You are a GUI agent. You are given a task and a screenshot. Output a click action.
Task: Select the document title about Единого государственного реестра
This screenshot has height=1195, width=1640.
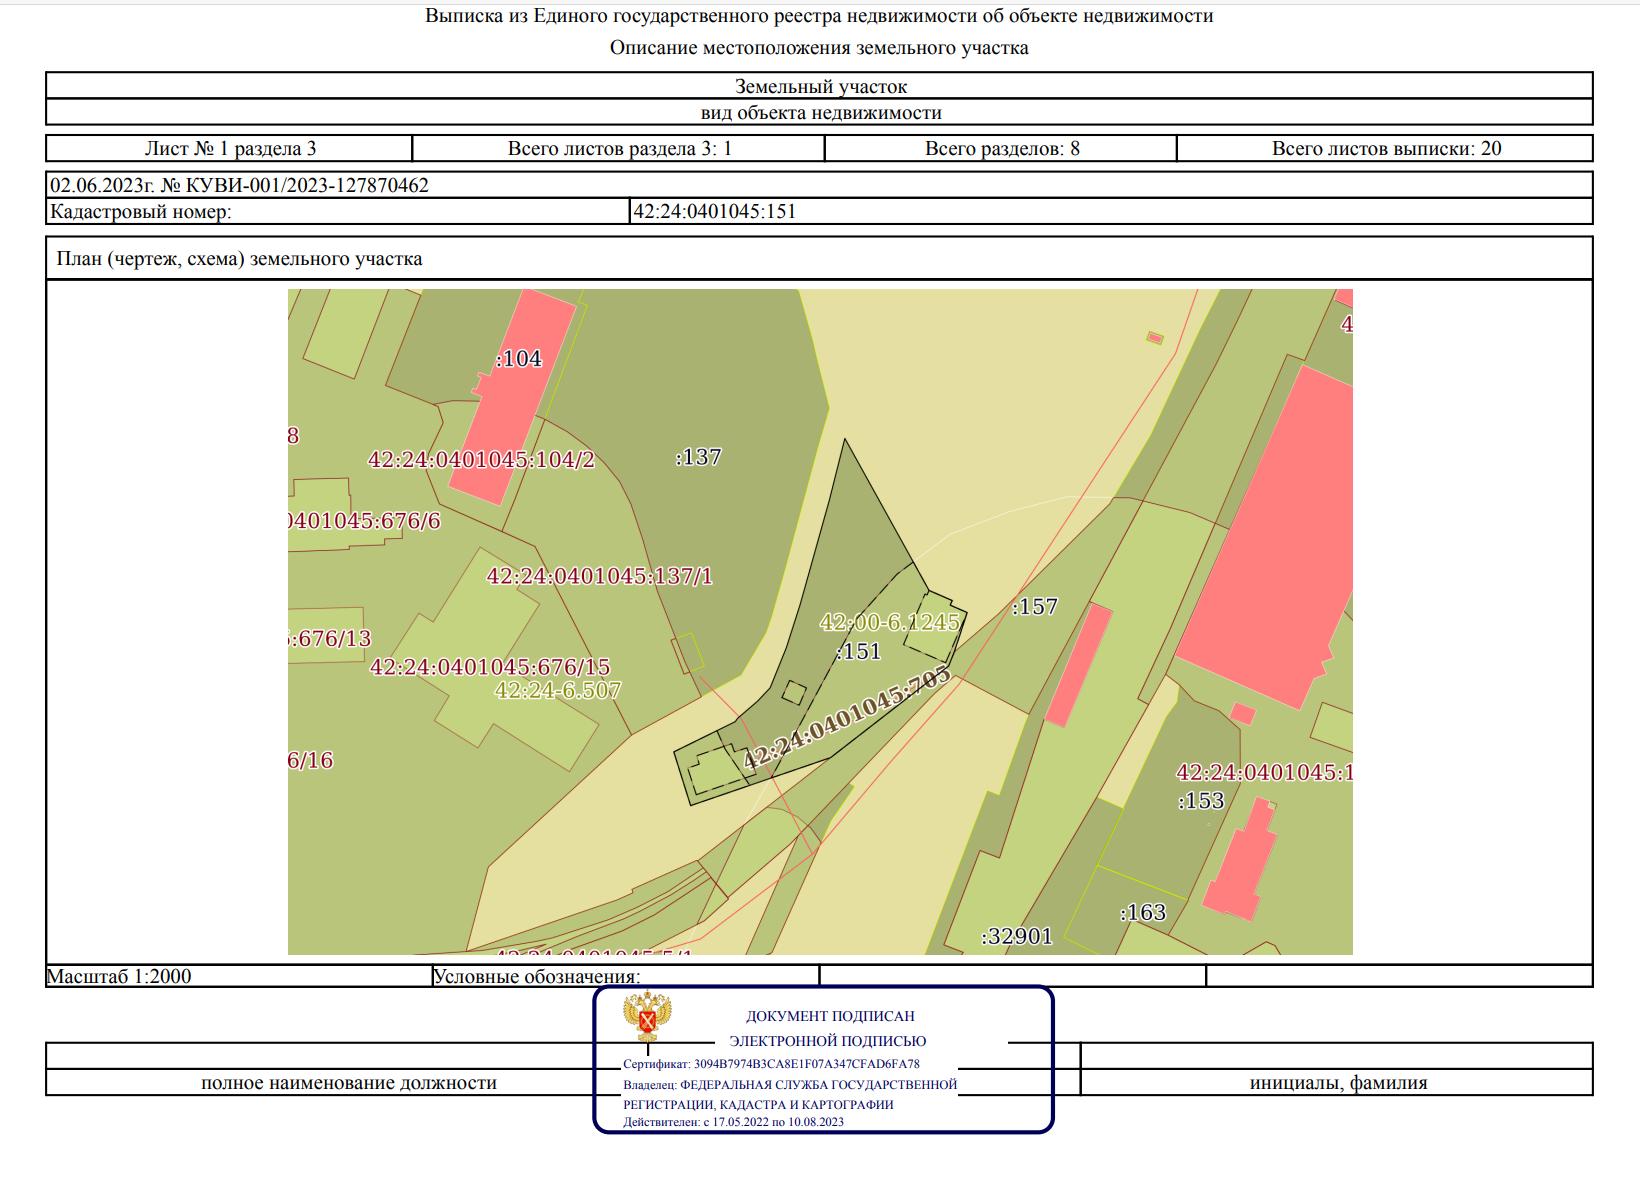819,16
